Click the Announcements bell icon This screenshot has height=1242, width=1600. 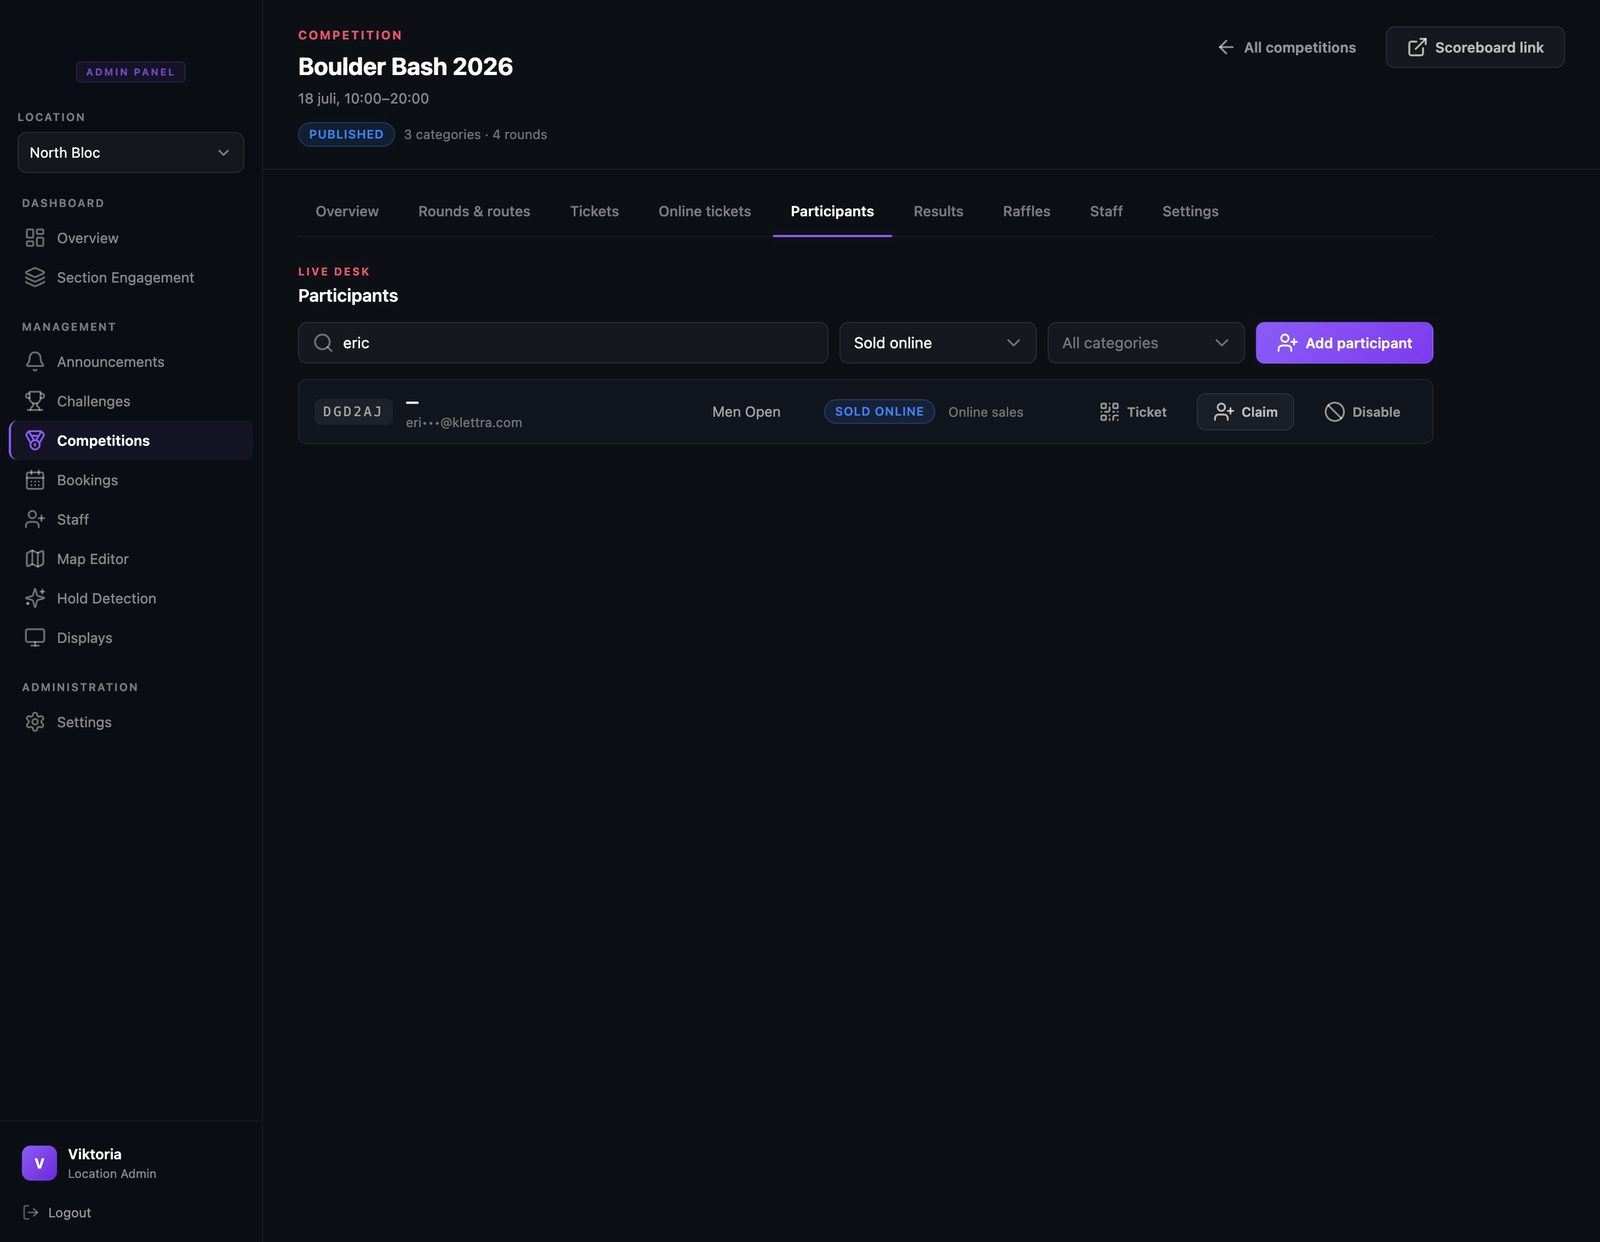tap(35, 361)
